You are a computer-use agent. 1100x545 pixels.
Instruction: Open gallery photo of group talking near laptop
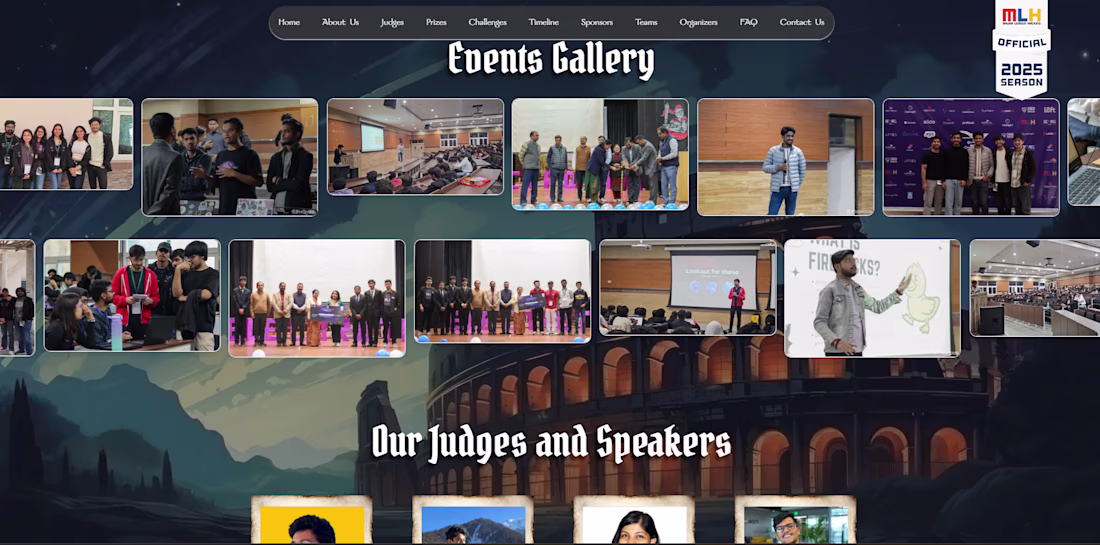coord(229,157)
